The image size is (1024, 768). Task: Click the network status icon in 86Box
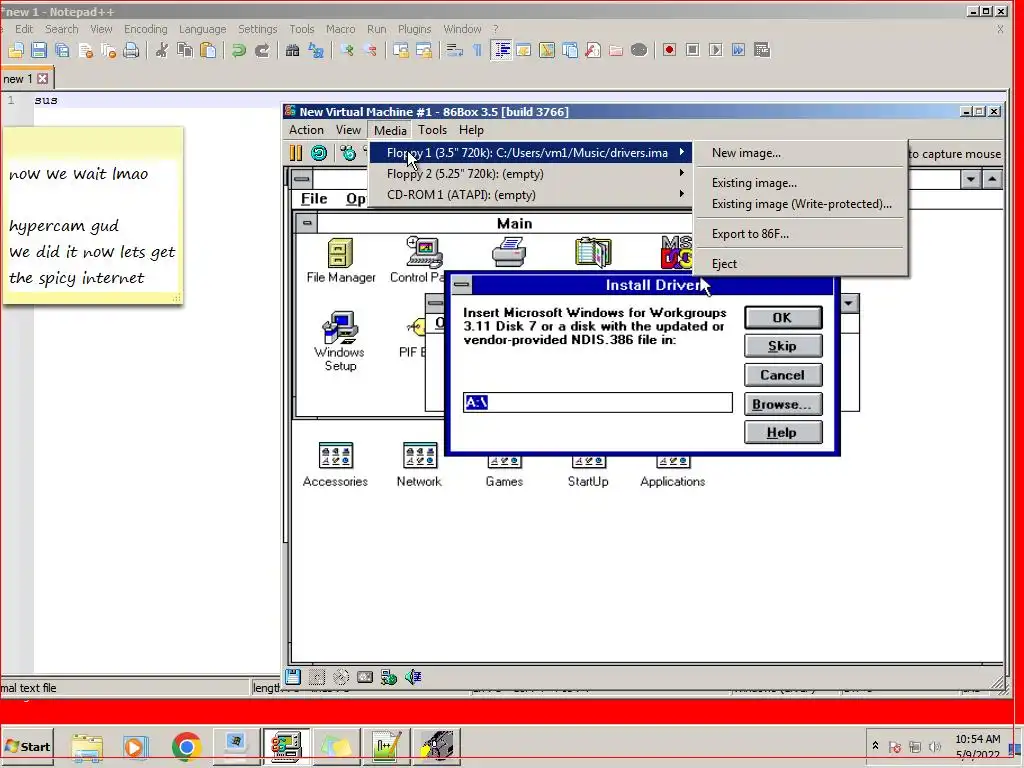point(389,677)
